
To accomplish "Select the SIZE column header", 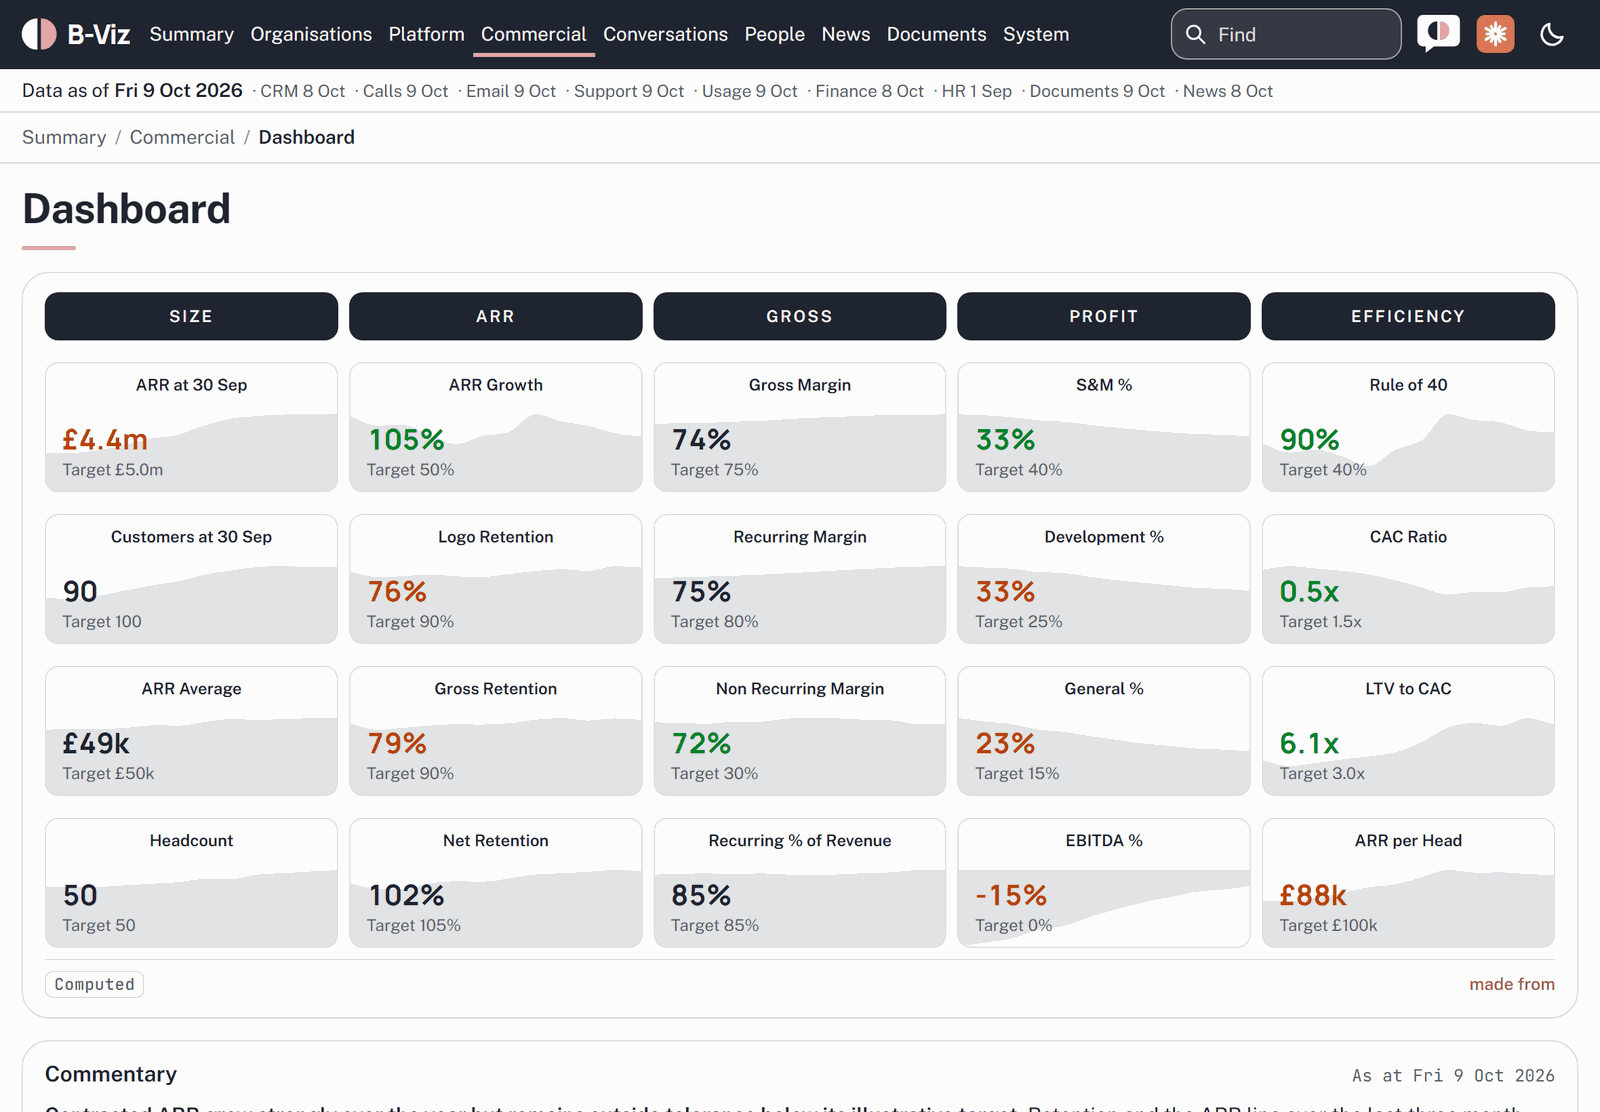I will pyautogui.click(x=191, y=316).
